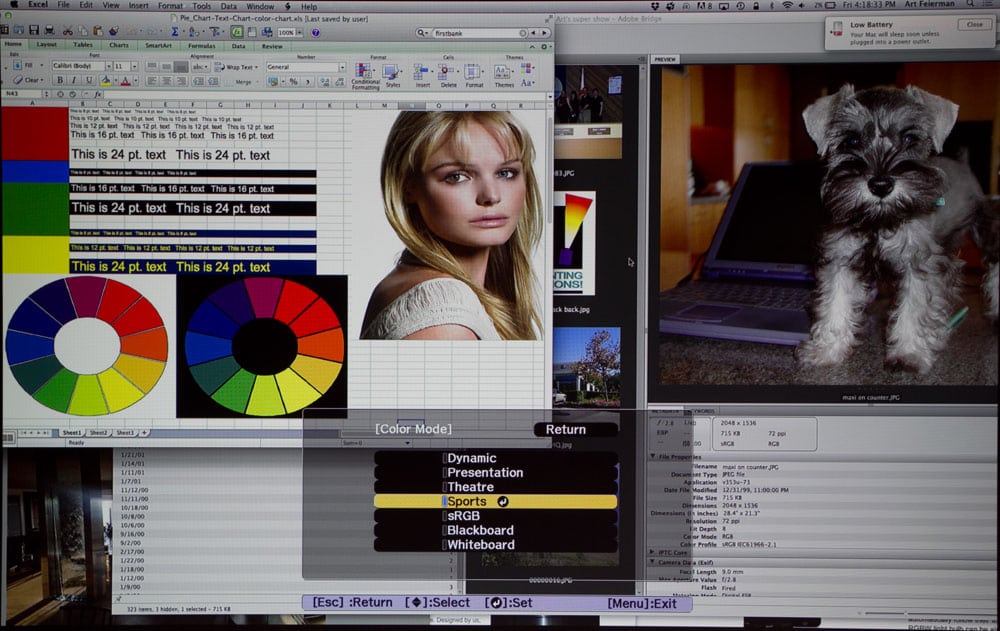Viewport: 1000px width, 631px height.
Task: Open the Format menu in menu bar
Action: (170, 6)
